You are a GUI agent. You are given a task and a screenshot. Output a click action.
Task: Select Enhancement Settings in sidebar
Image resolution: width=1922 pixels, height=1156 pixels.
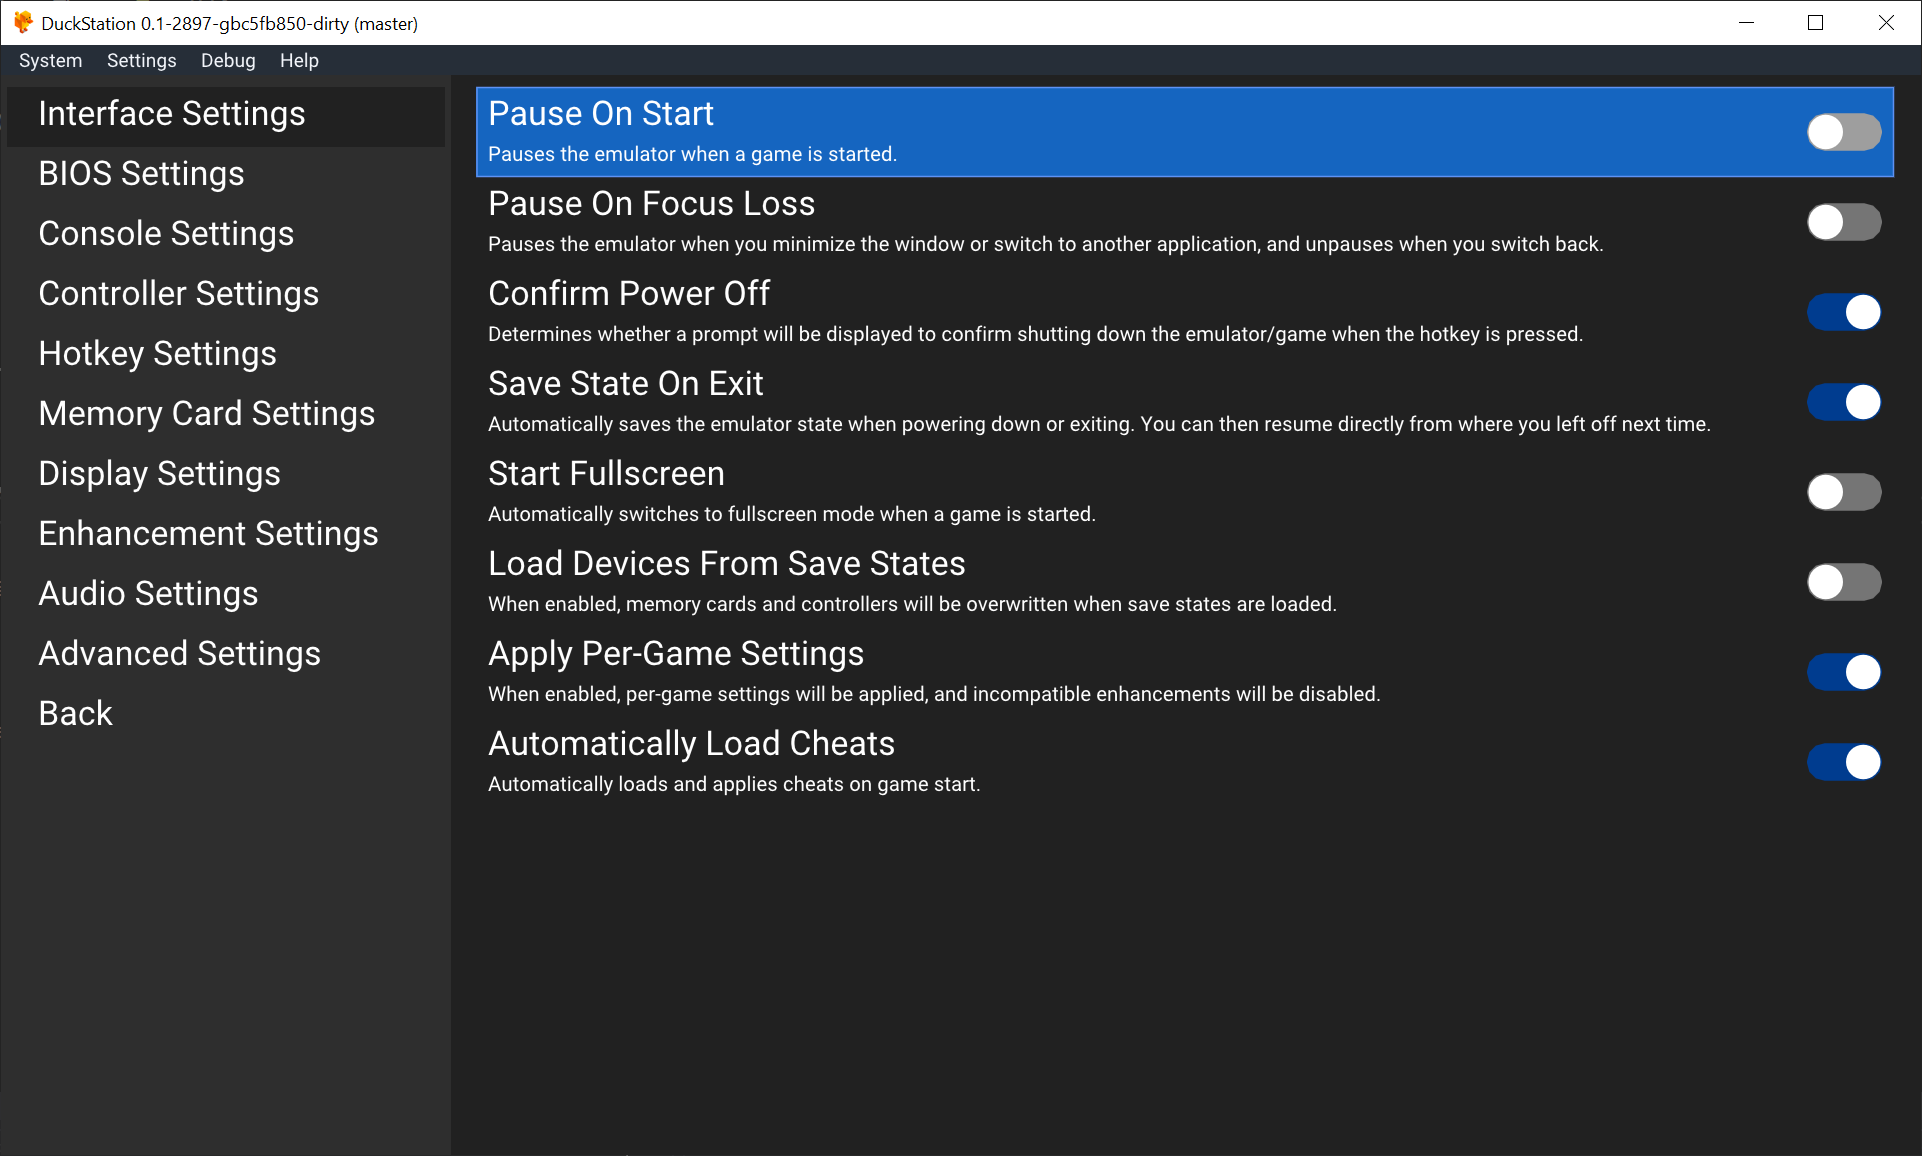(x=208, y=534)
